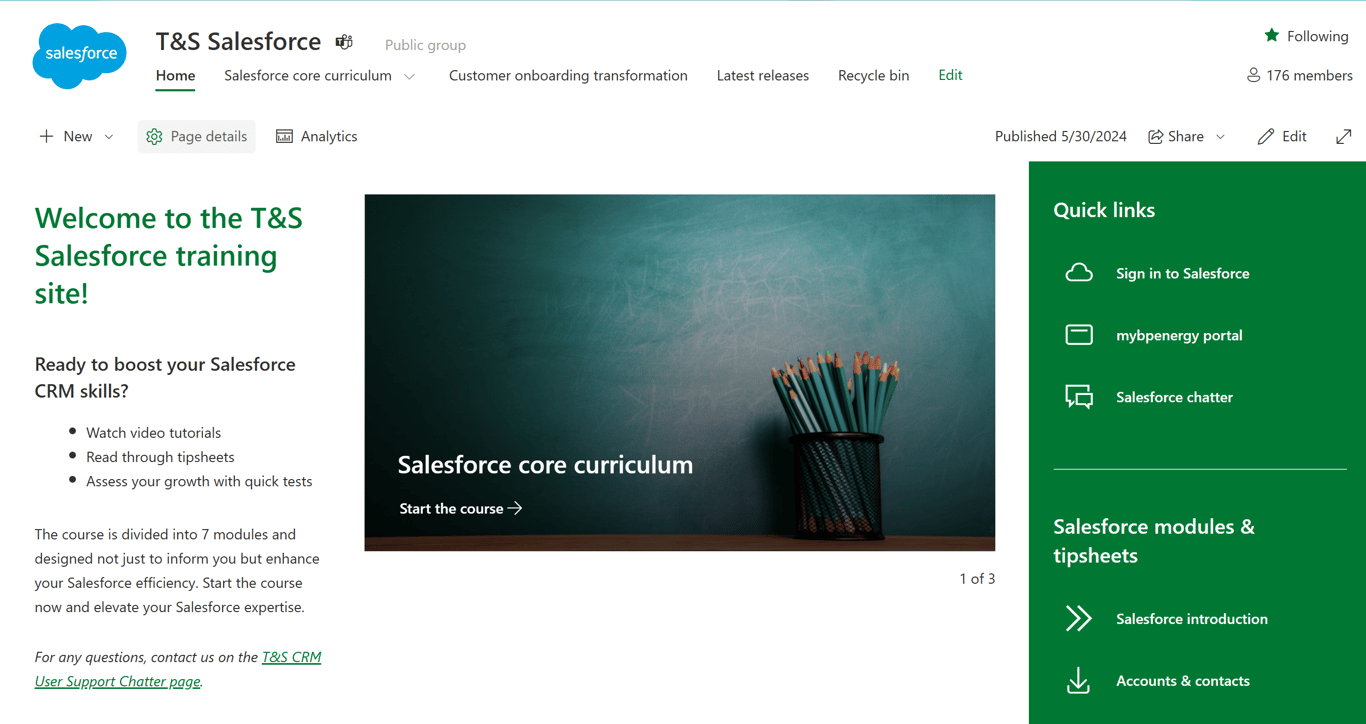Click the card icon beside mybpenergy portal
1366x724 pixels.
pyautogui.click(x=1079, y=335)
